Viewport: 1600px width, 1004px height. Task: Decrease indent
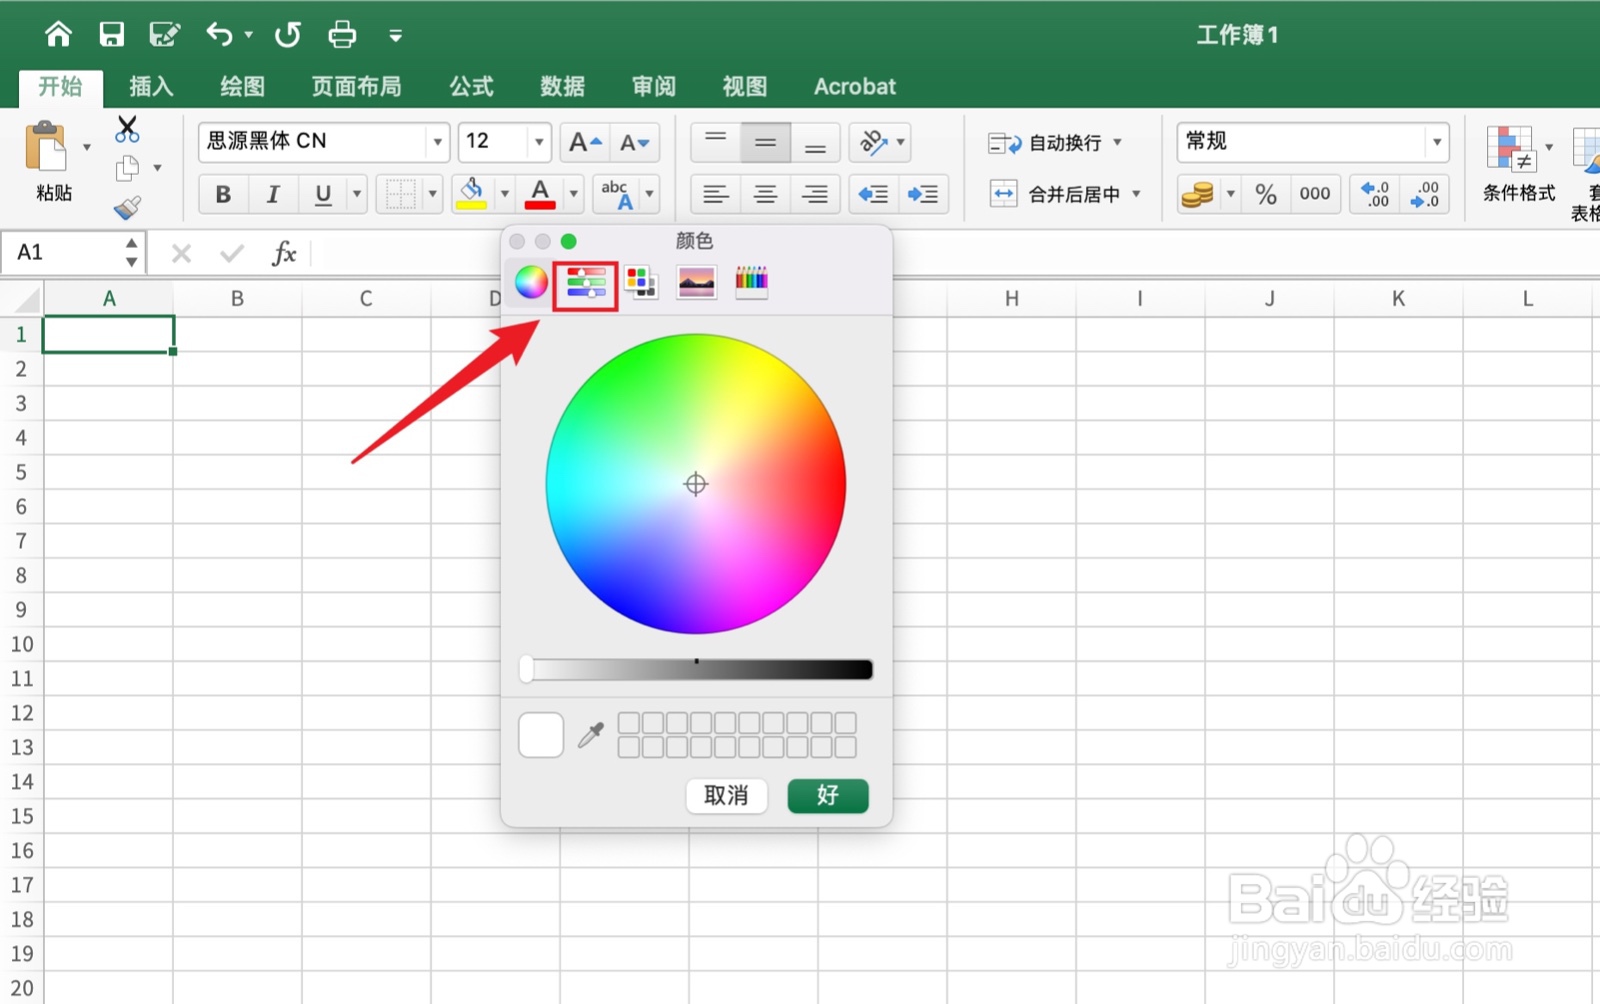[873, 194]
